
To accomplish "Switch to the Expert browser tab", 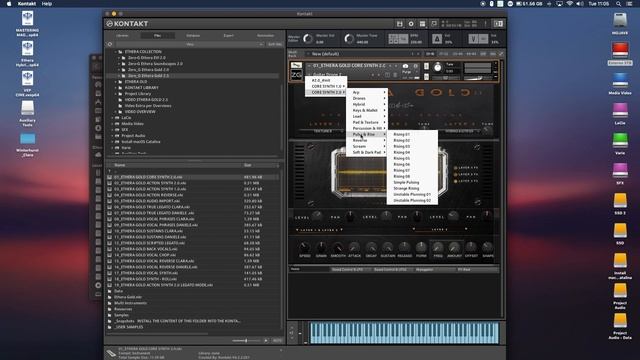I will (229, 36).
